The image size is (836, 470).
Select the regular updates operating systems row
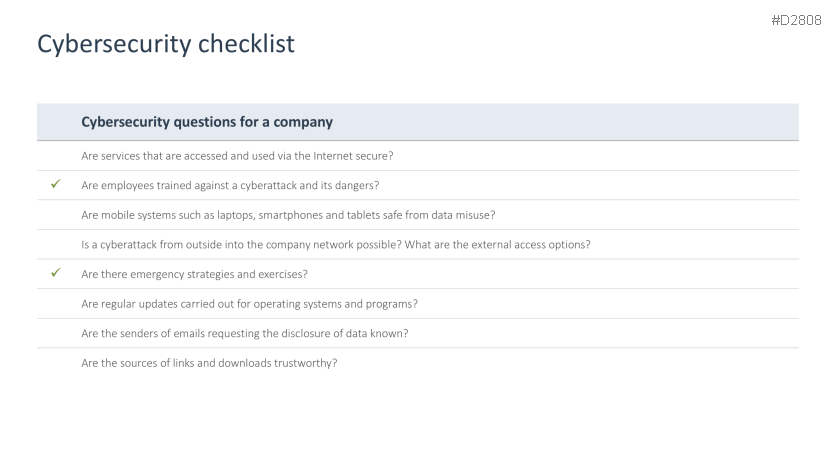point(249,303)
